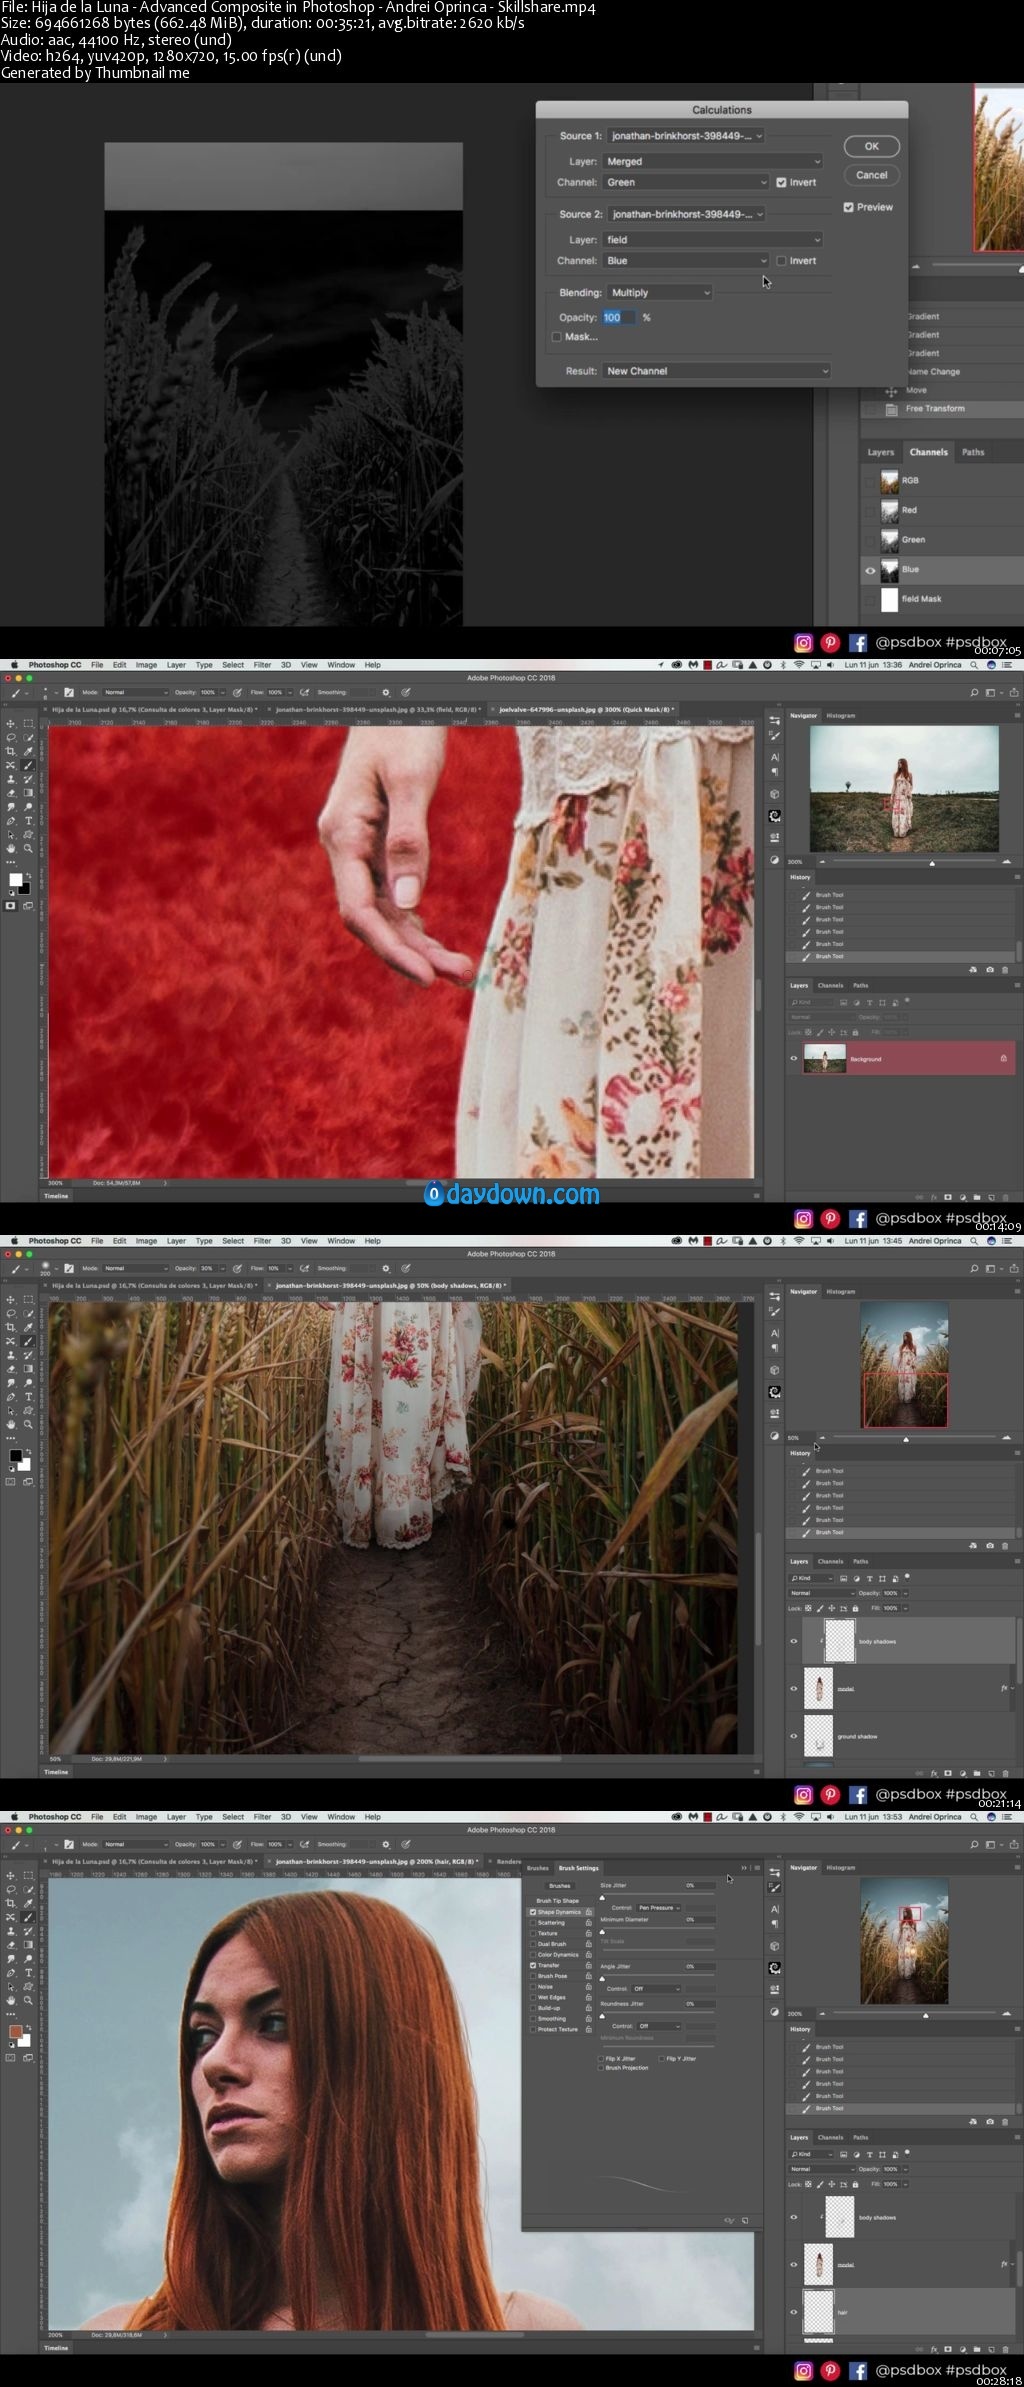The width and height of the screenshot is (1024, 2387).
Task: Select the Gradient tool in the wheat-path frame
Action: (x=28, y=1369)
